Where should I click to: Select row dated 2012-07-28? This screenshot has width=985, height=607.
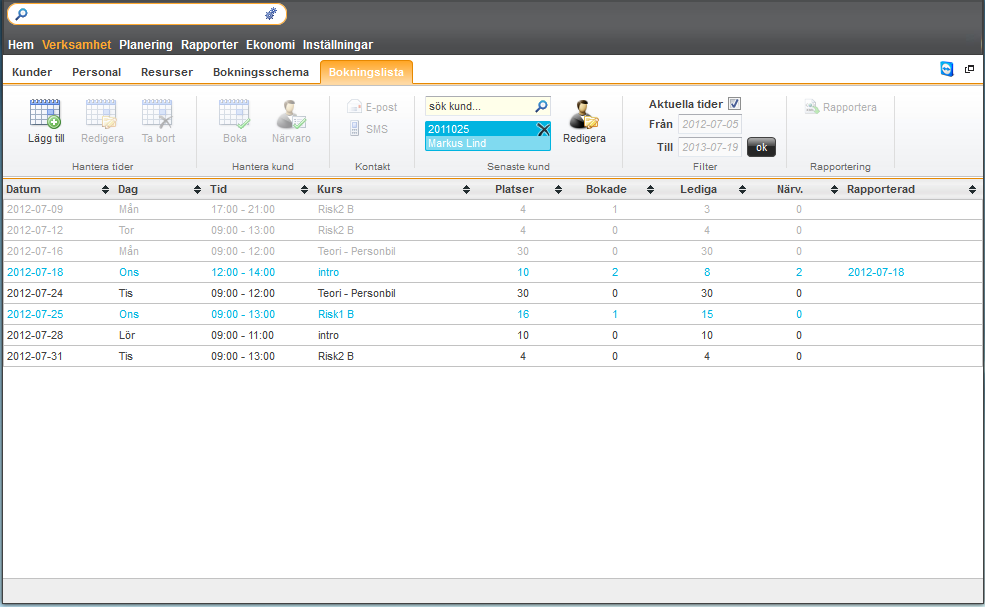492,335
